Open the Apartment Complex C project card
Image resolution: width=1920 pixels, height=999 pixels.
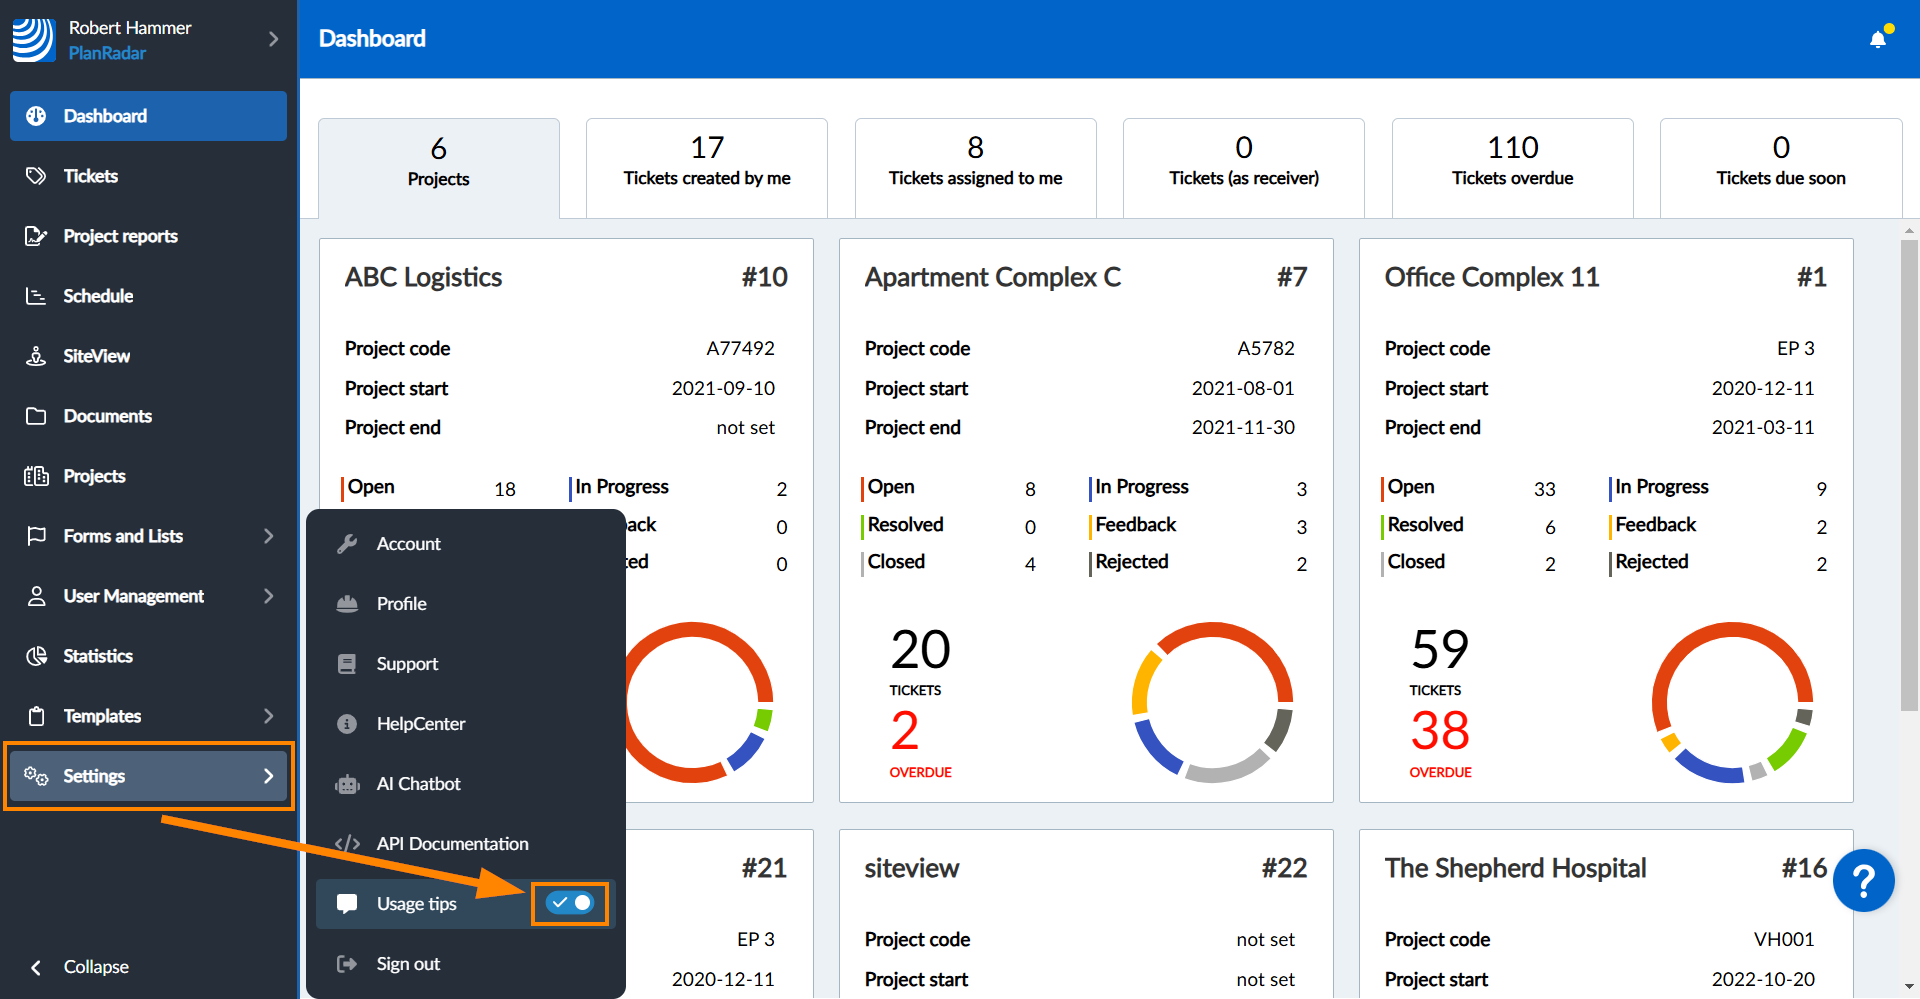pyautogui.click(x=992, y=277)
